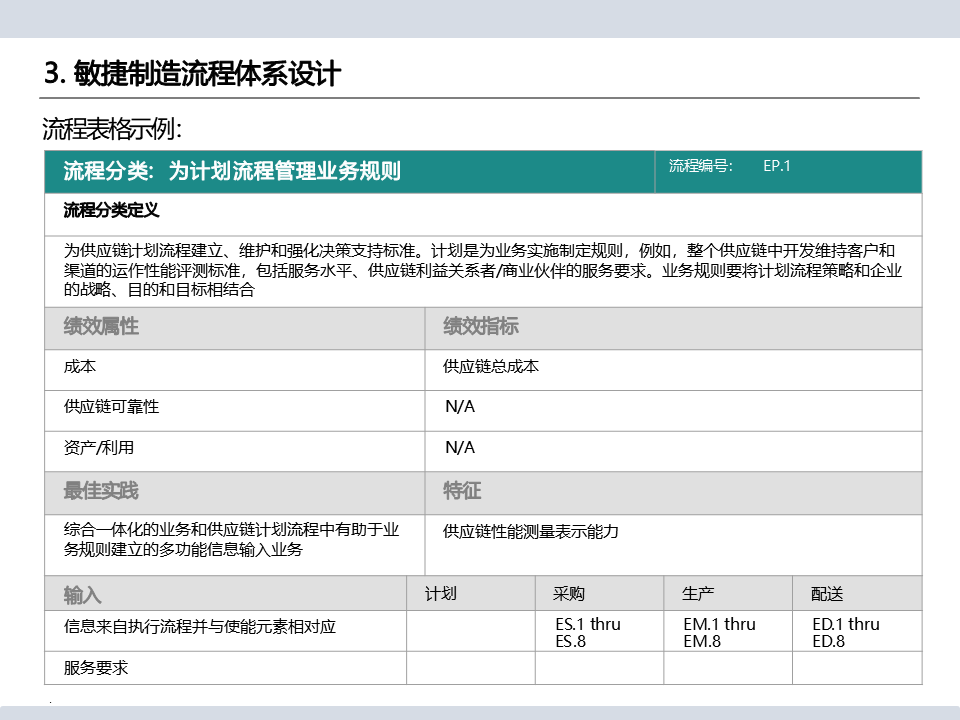Click the 流程编号 label
The width and height of the screenshot is (960, 720).
(700, 166)
